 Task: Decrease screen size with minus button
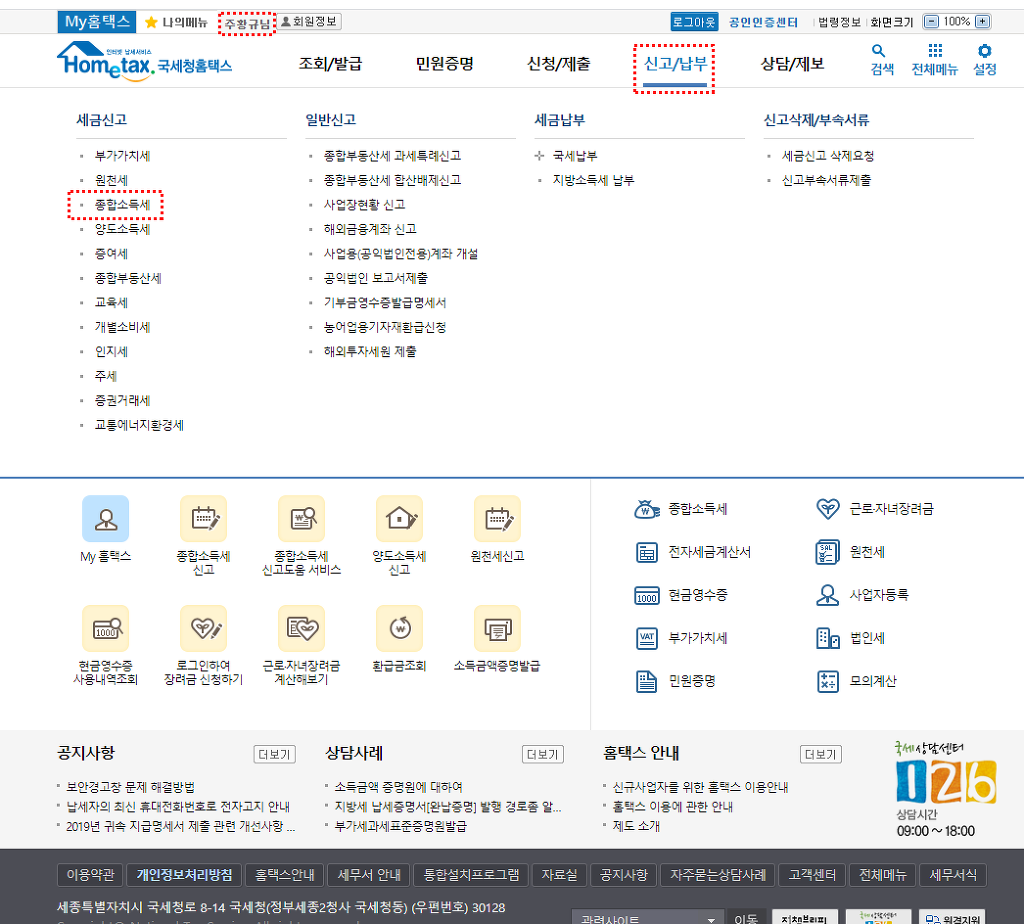931,22
